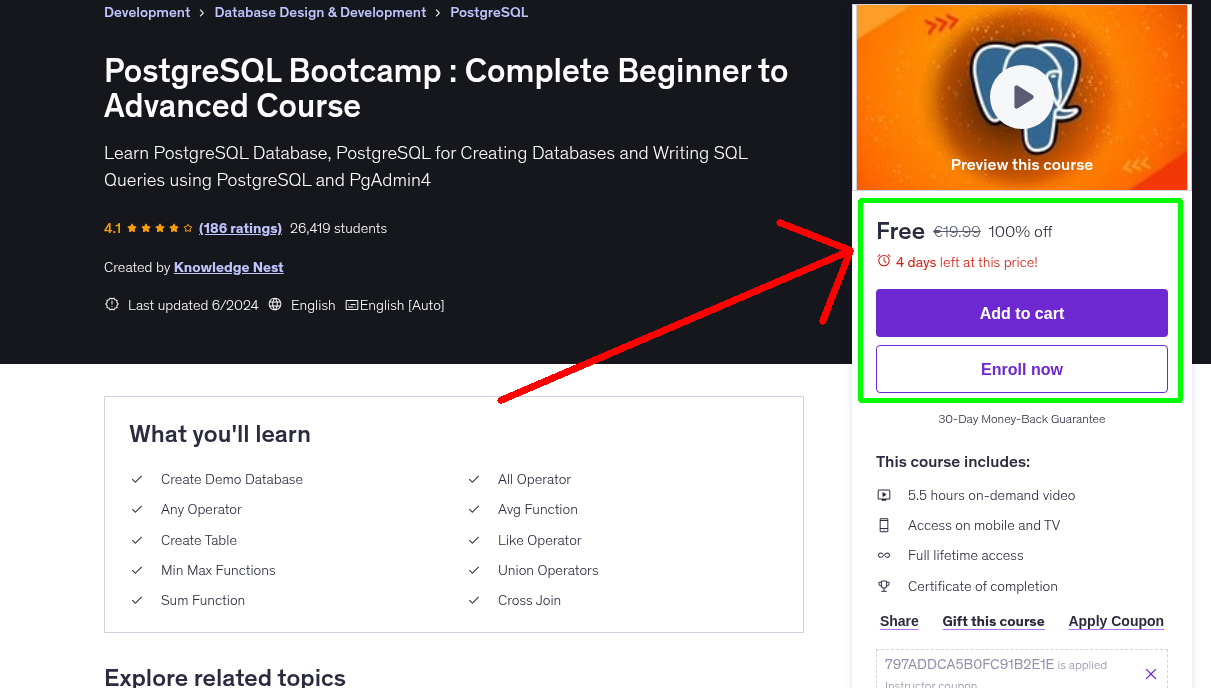Viewport: 1211px width, 688px height.
Task: Click the closed captions icon
Action: pyautogui.click(x=352, y=305)
